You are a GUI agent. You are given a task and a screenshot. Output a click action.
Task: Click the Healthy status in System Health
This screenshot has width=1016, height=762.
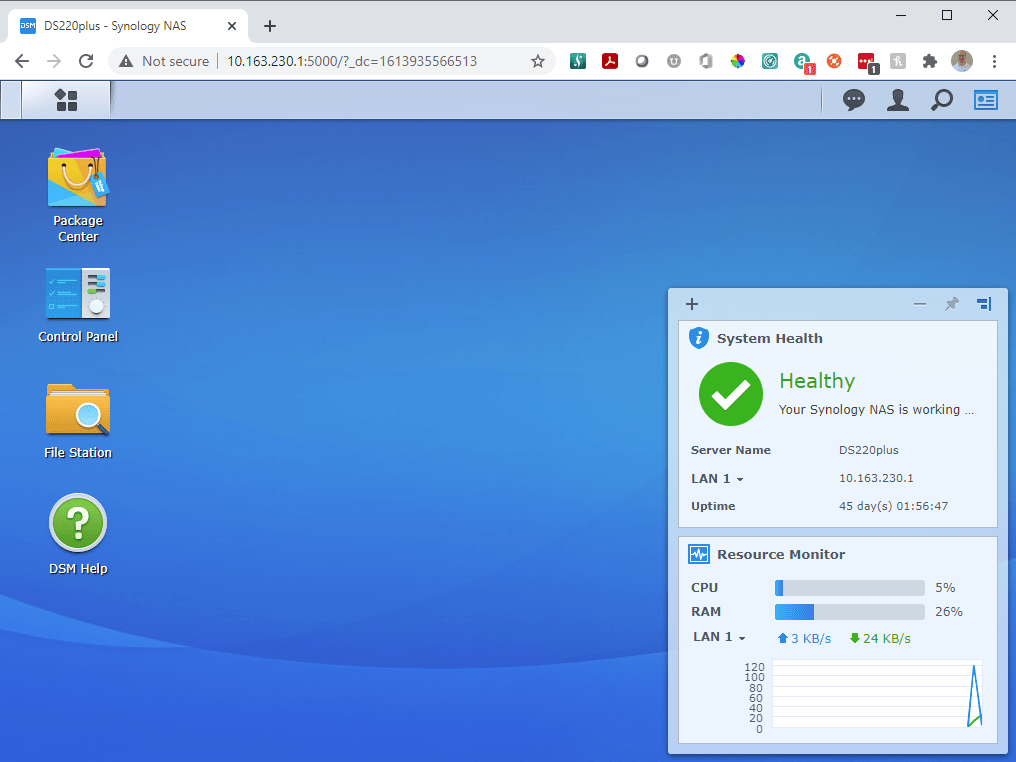tap(817, 381)
